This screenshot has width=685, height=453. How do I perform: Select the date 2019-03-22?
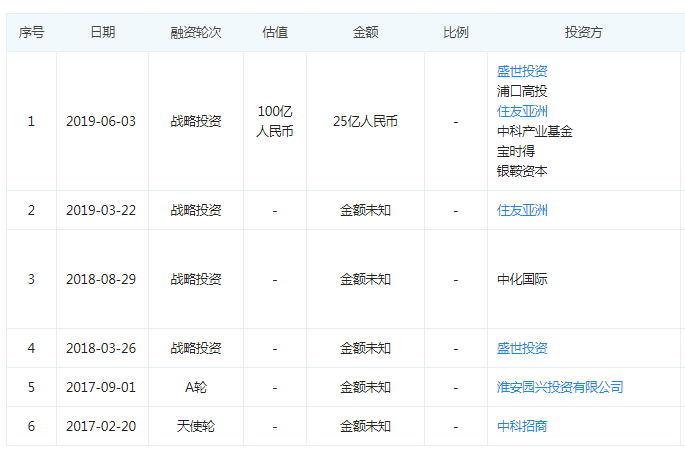[x=101, y=211]
